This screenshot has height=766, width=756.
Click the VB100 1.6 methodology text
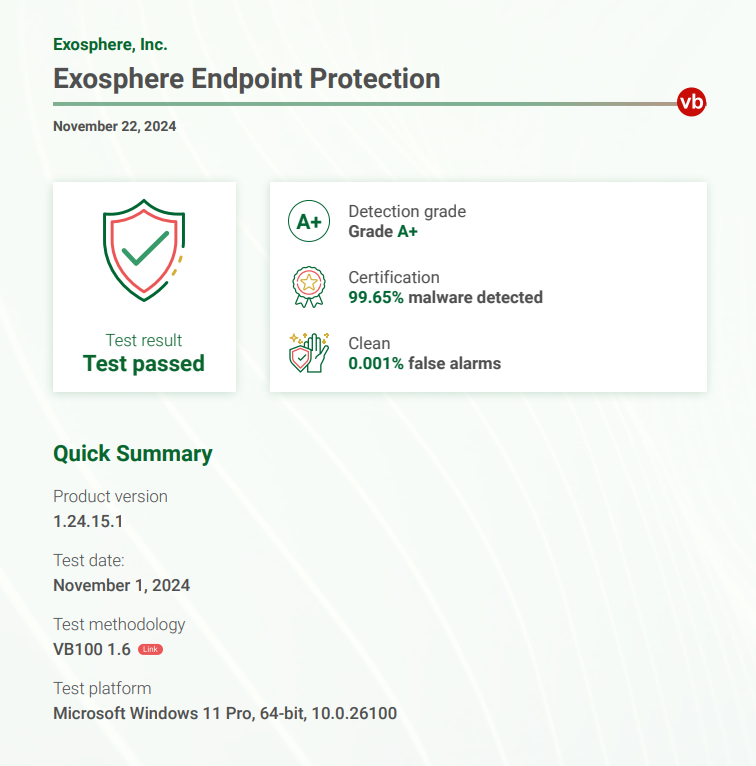pyautogui.click(x=92, y=649)
